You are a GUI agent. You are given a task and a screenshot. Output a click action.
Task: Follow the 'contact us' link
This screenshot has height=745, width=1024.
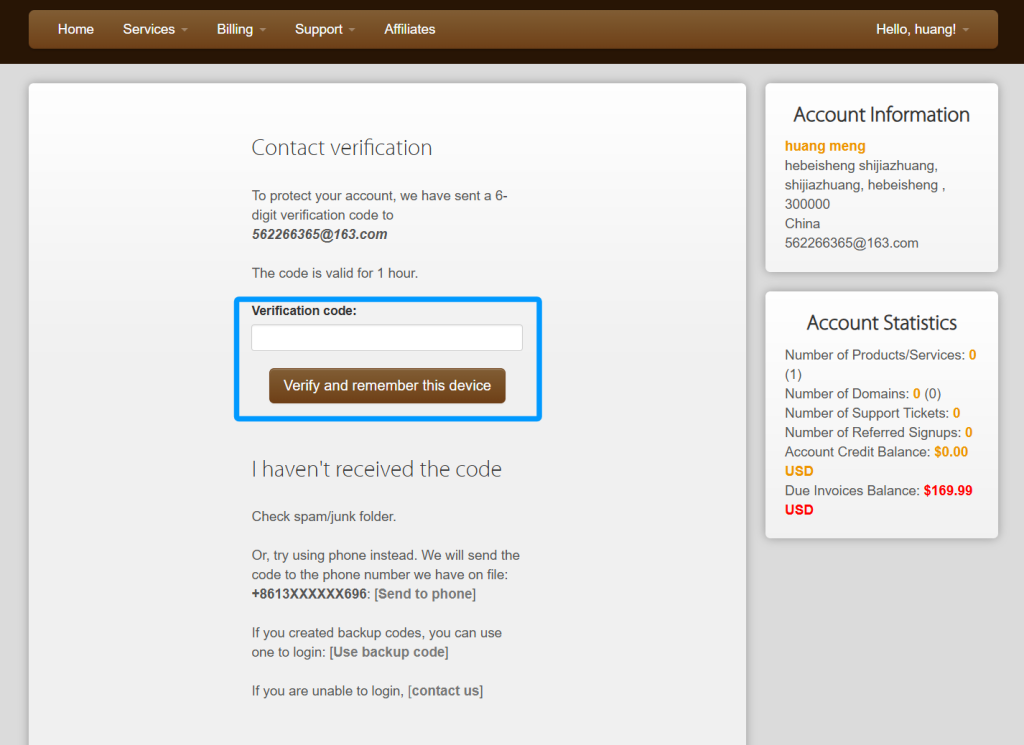[x=445, y=691]
